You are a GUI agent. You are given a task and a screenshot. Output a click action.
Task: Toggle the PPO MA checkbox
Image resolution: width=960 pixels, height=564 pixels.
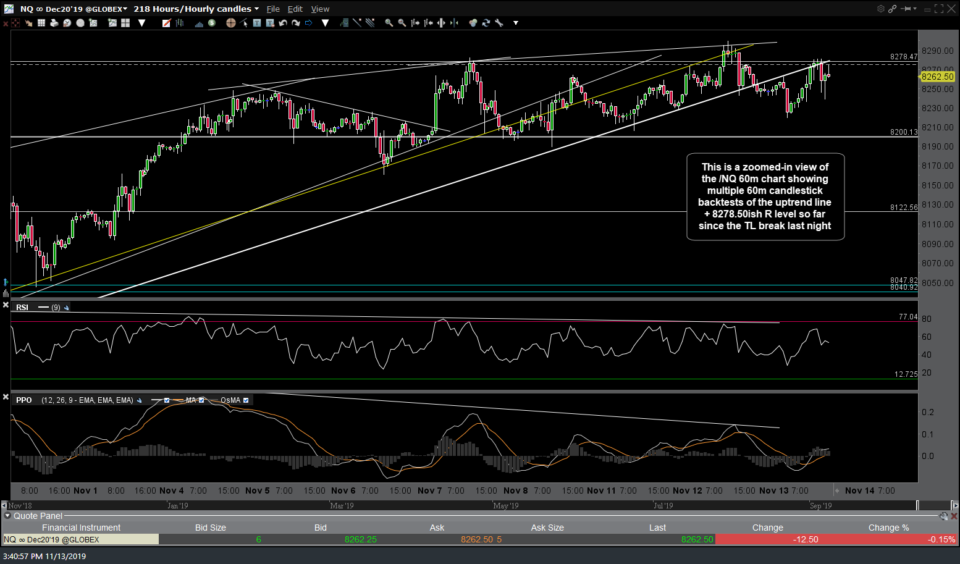[x=201, y=400]
